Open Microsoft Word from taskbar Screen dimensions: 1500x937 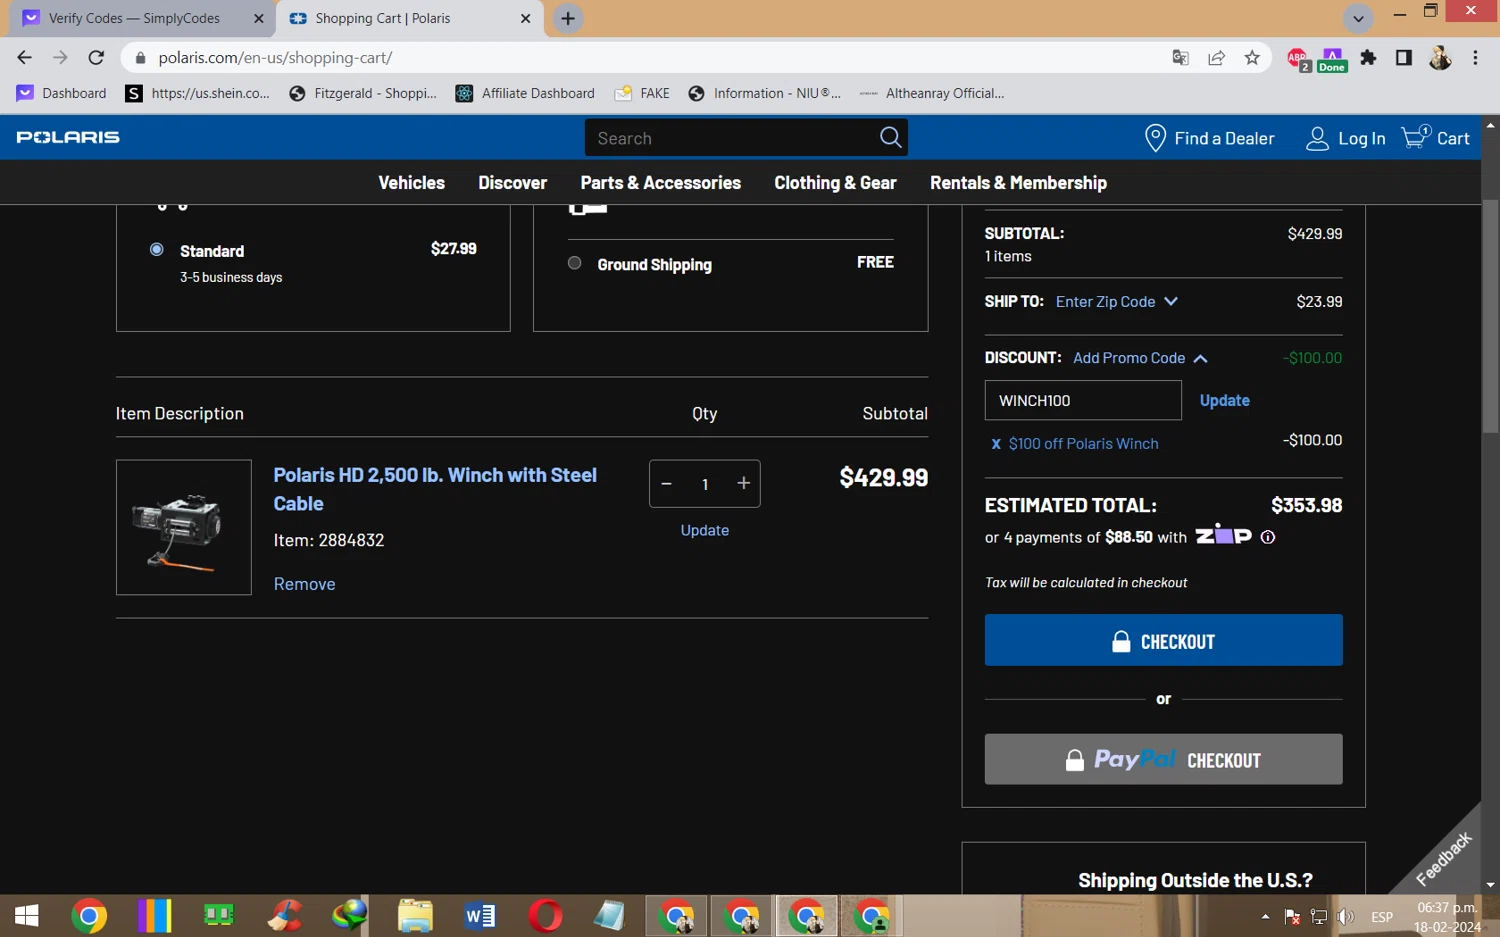tap(480, 916)
